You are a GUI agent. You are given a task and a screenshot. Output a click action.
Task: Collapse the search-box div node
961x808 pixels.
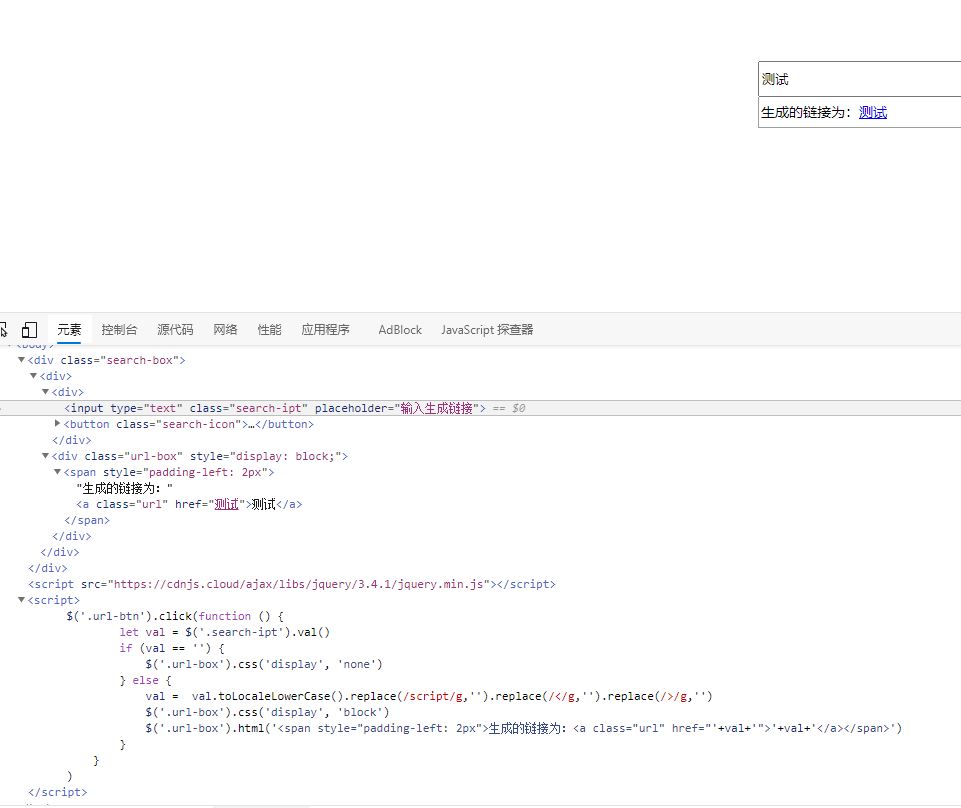[x=22, y=360]
